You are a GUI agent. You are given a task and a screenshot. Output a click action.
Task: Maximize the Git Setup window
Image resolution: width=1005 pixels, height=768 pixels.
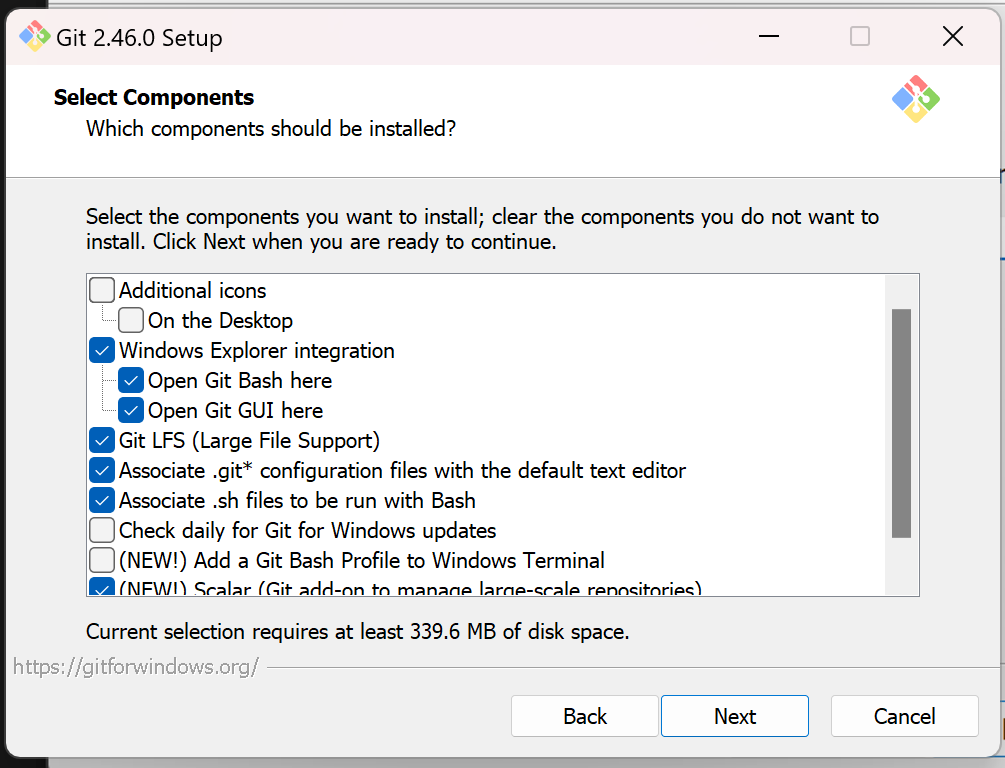860,37
